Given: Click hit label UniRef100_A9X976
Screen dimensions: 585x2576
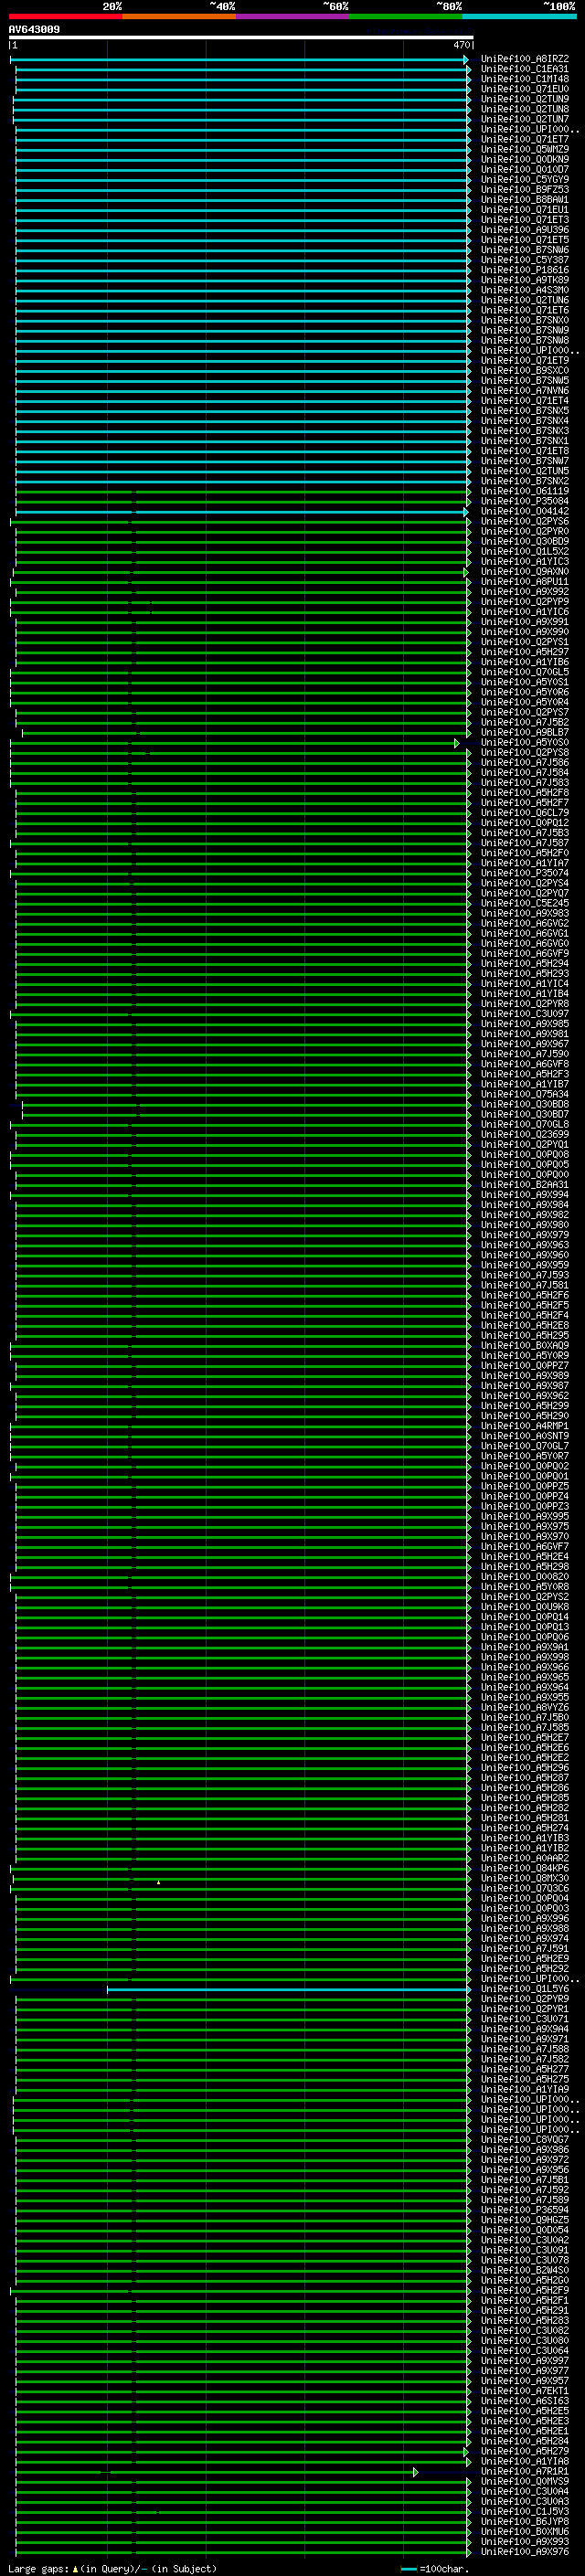Looking at the screenshot, I should (525, 2551).
